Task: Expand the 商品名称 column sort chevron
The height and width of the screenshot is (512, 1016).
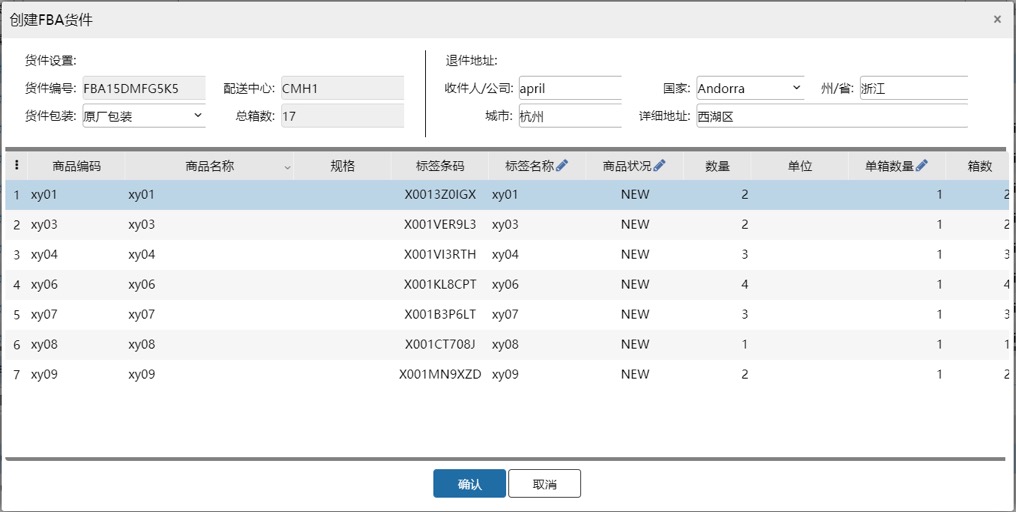Action: click(287, 167)
